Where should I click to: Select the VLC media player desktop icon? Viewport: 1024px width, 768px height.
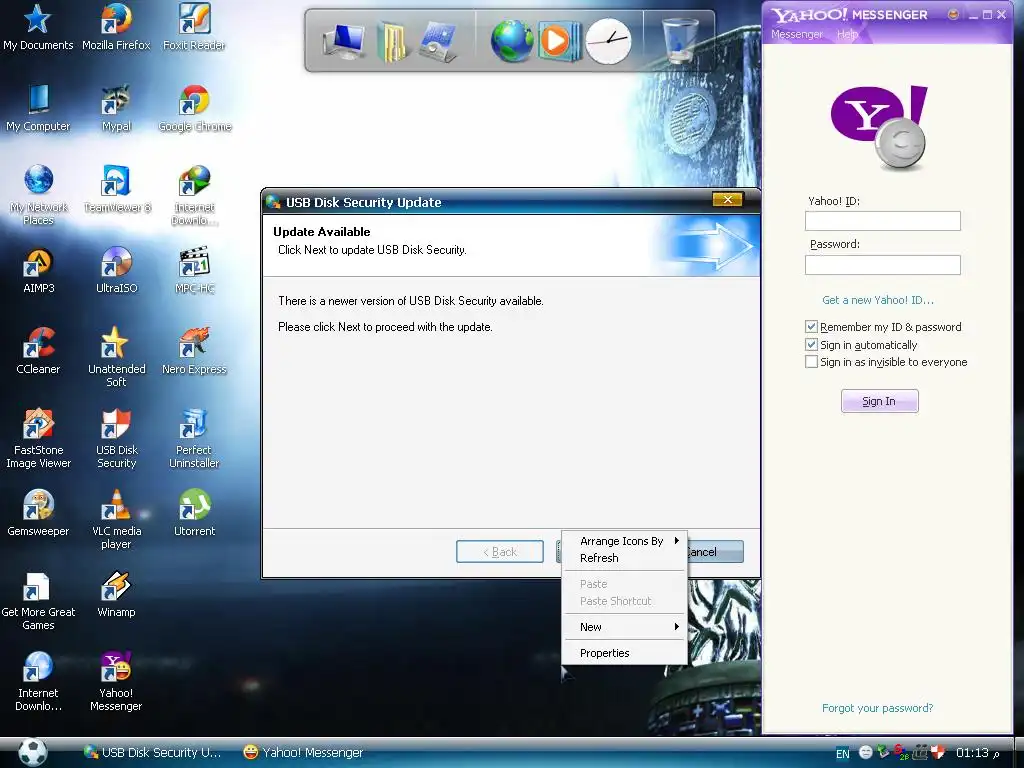pos(116,519)
